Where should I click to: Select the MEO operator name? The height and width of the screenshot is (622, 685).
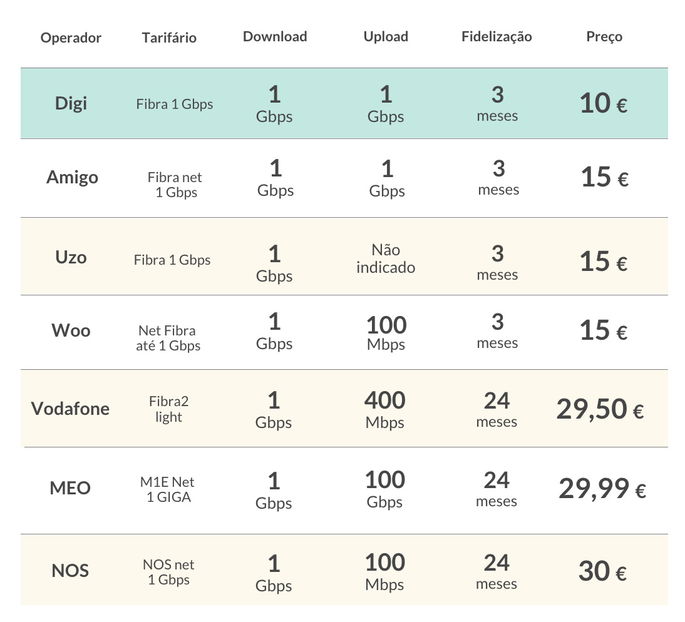70,488
